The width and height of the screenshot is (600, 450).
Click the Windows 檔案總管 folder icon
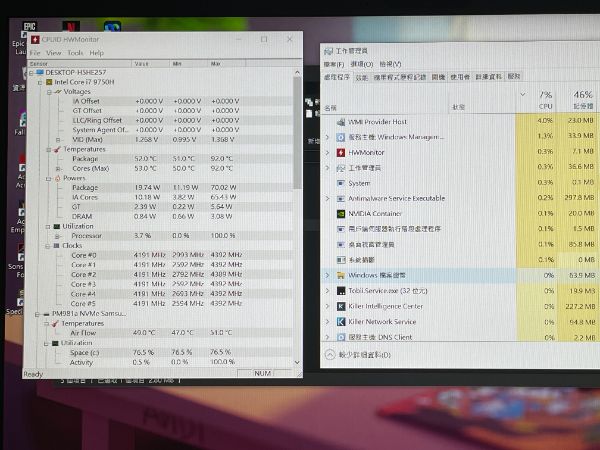[341, 275]
